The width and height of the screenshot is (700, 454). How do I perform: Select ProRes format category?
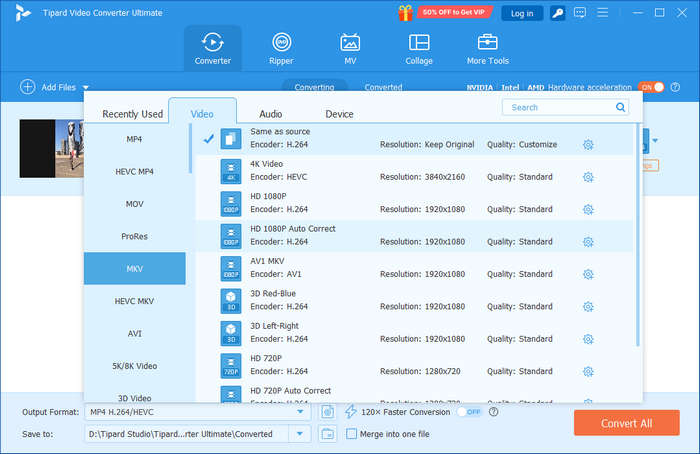tap(134, 236)
